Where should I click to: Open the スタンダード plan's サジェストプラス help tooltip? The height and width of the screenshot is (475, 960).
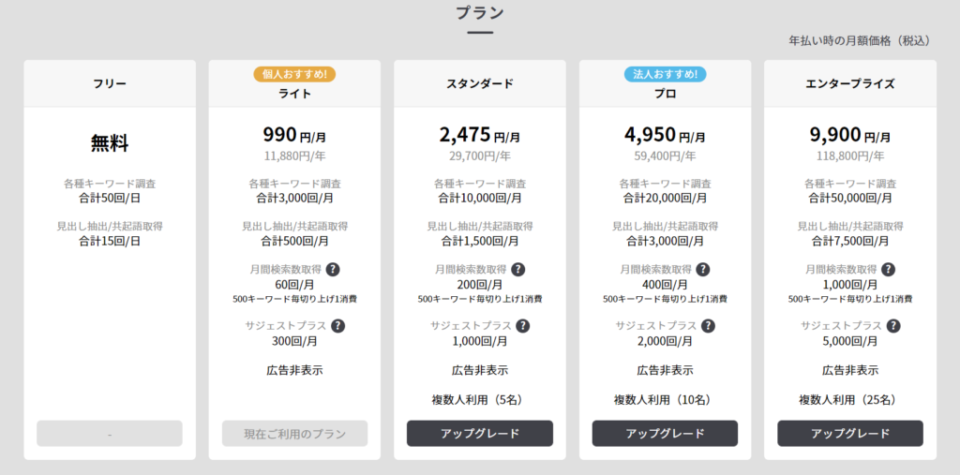click(x=523, y=326)
